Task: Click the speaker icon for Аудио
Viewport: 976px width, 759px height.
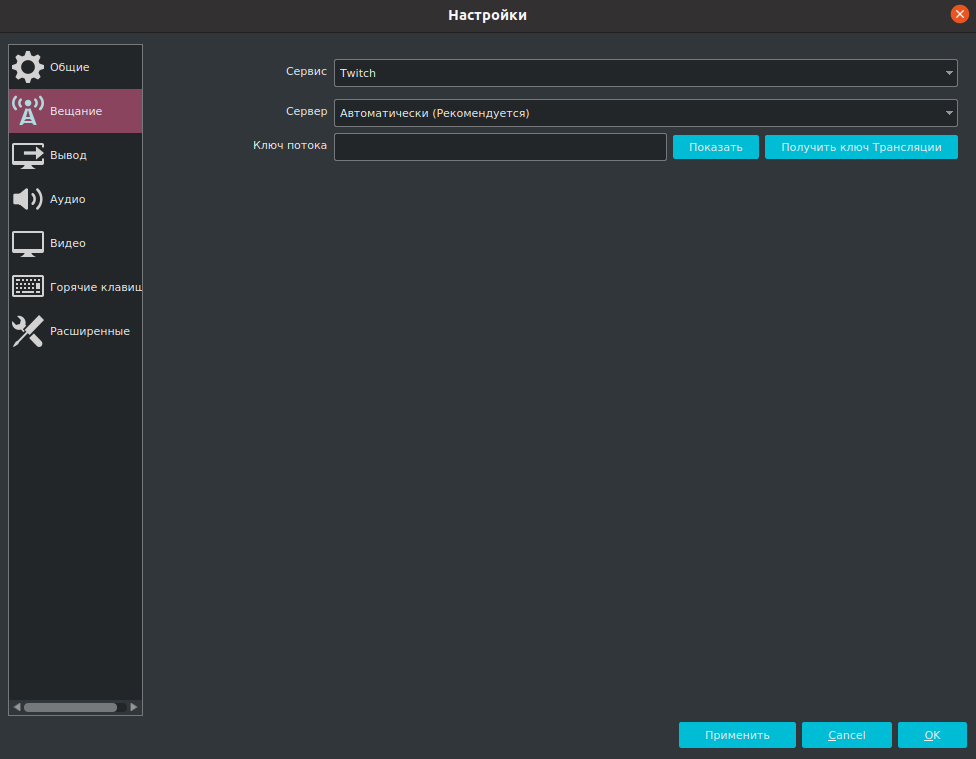Action: coord(27,199)
